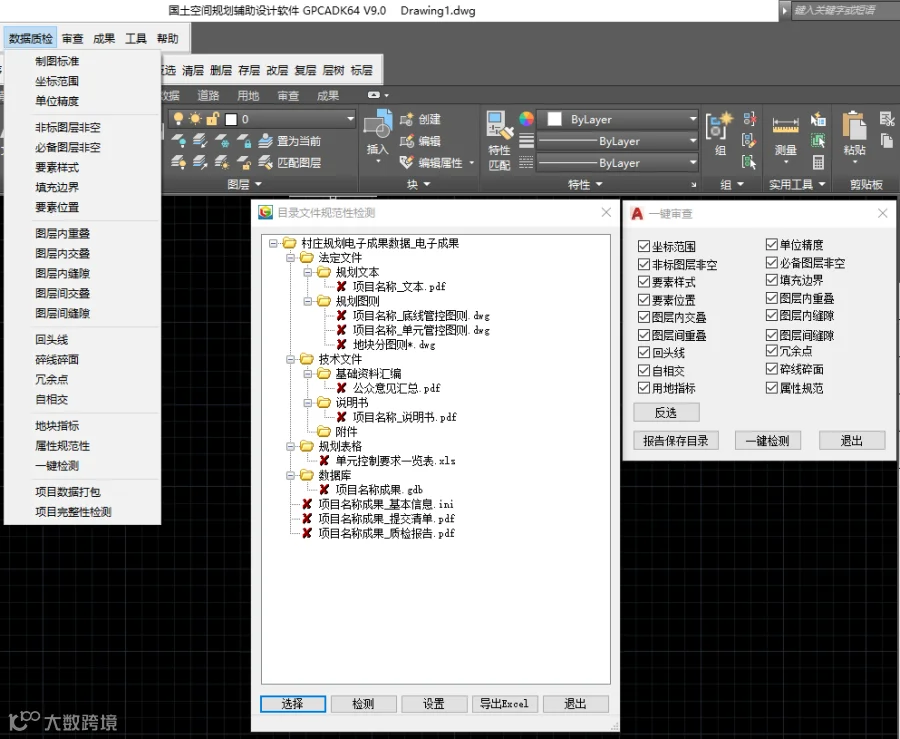Image resolution: width=900 pixels, height=739 pixels.
Task: Uncheck the 坐标范围 checkbox
Action: click(x=644, y=247)
